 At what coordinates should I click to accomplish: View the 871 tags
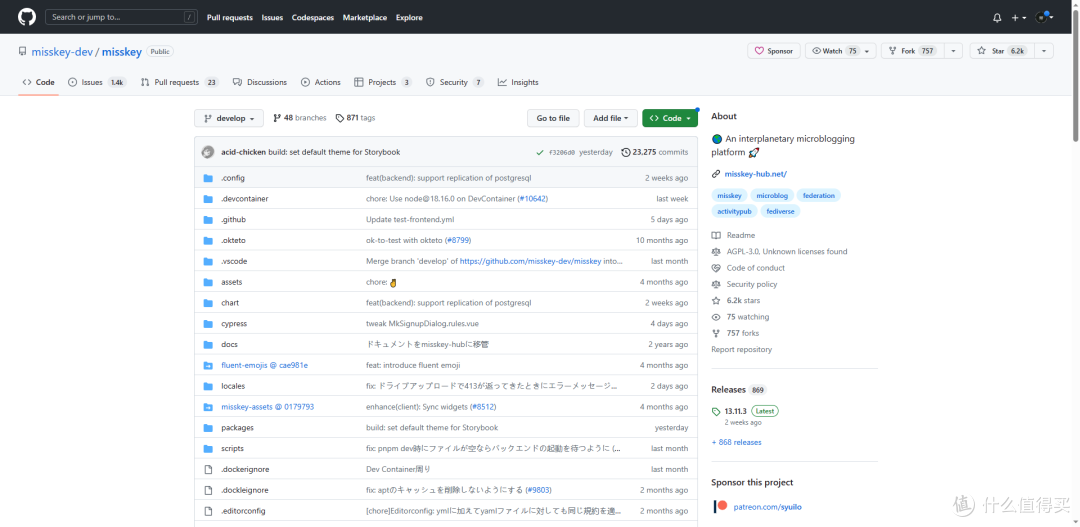pos(355,118)
